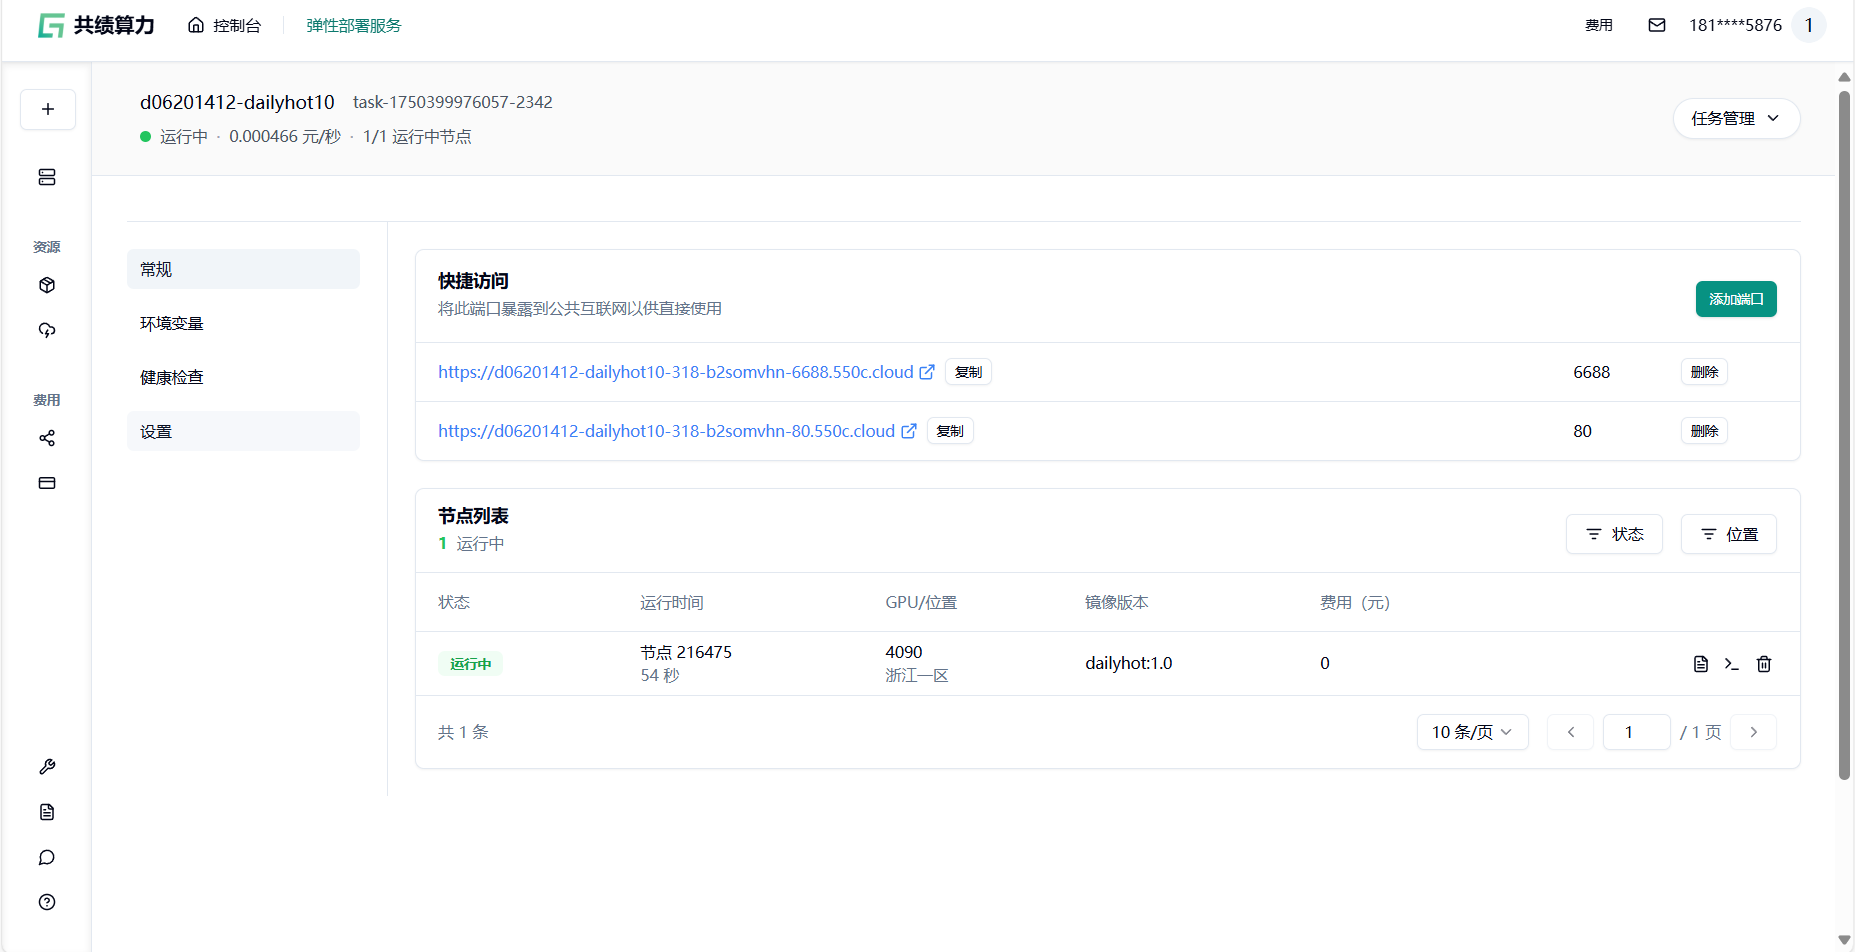Click the page number input field

tap(1636, 732)
